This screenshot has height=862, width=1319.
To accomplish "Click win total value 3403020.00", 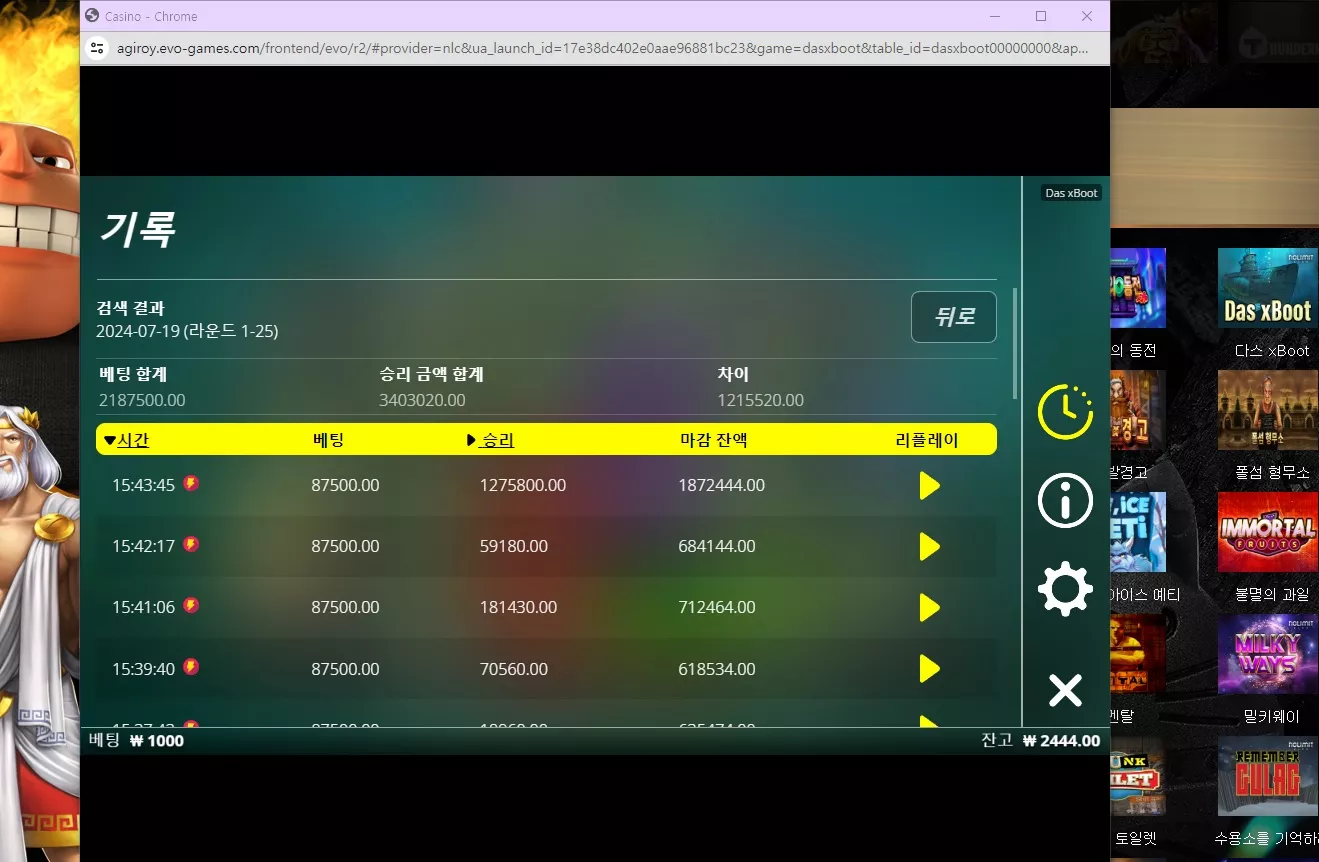I will [422, 401].
